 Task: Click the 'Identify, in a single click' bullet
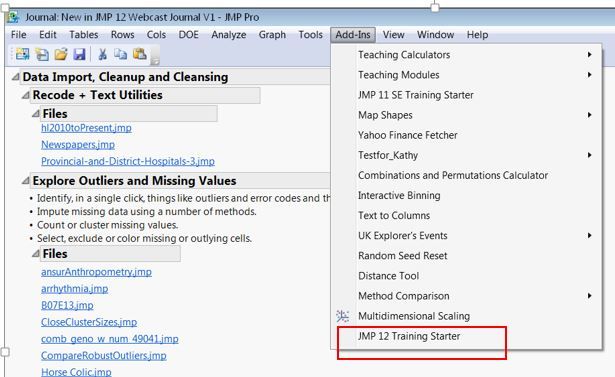click(x=184, y=198)
